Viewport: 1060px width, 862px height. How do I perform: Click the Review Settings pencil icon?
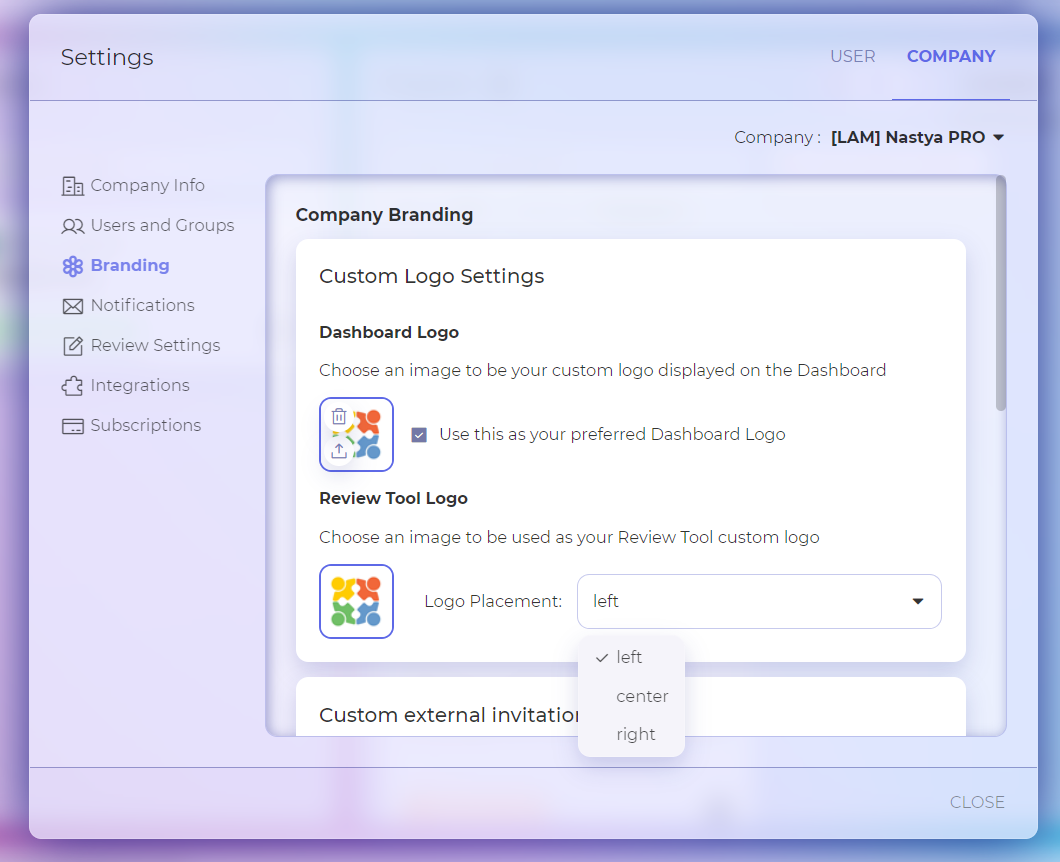pyautogui.click(x=72, y=346)
